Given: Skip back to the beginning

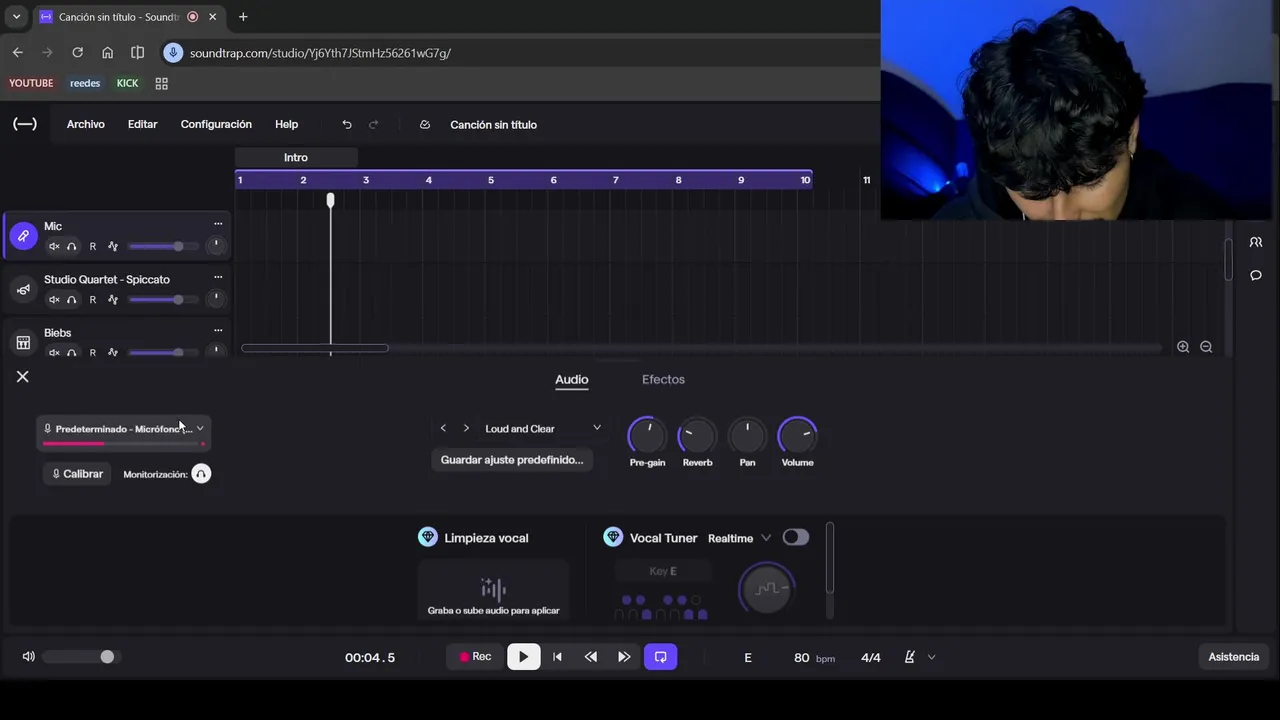Looking at the screenshot, I should click(557, 657).
